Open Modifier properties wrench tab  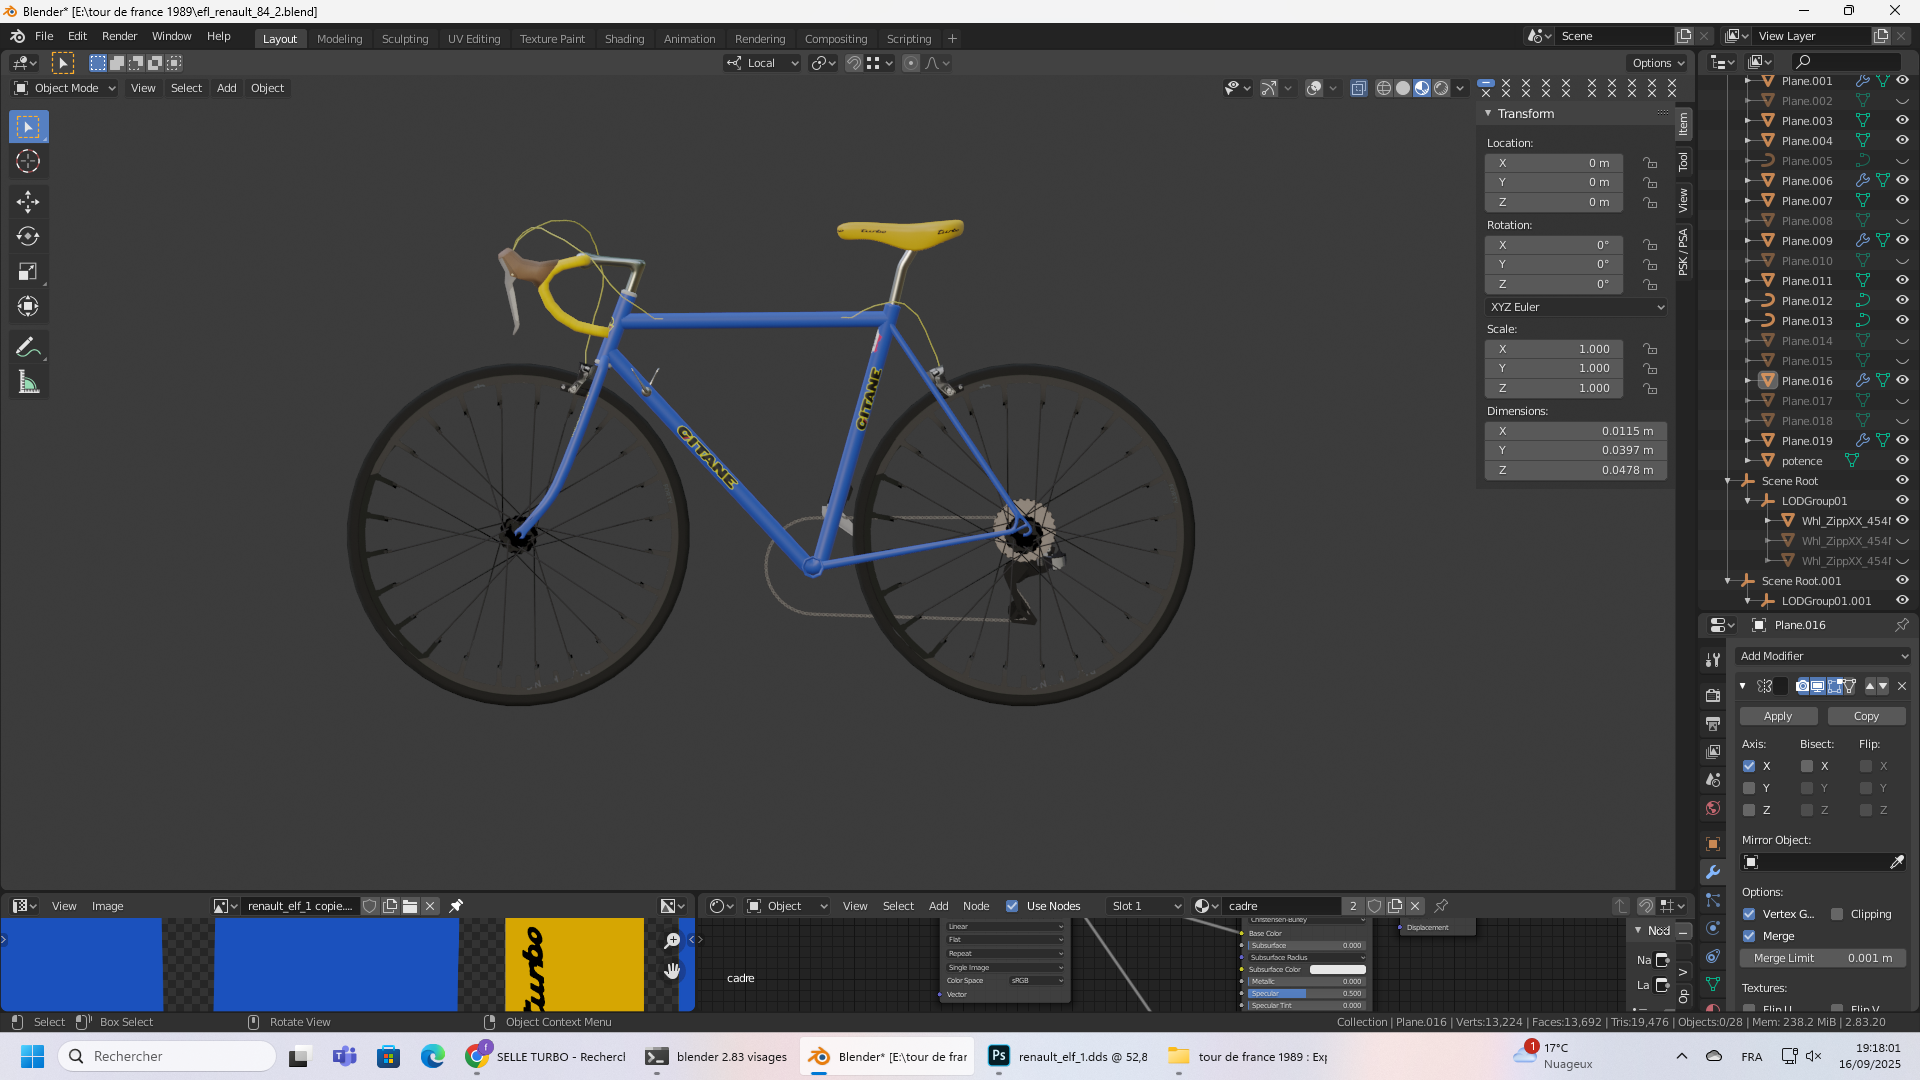1713,872
